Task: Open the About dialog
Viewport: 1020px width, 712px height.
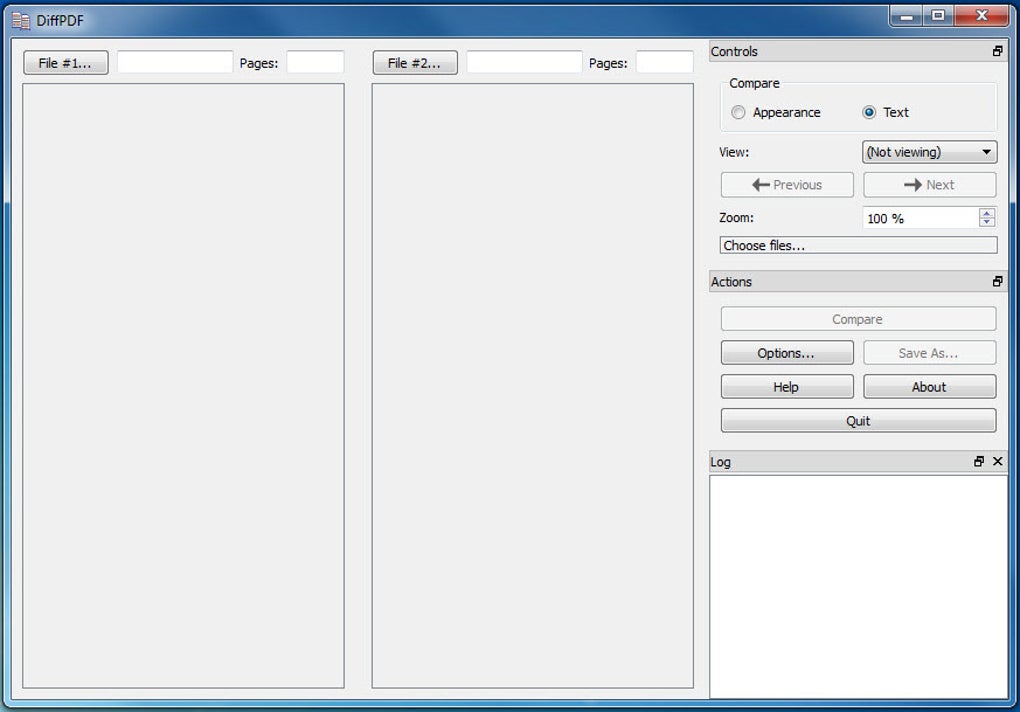Action: (x=929, y=386)
